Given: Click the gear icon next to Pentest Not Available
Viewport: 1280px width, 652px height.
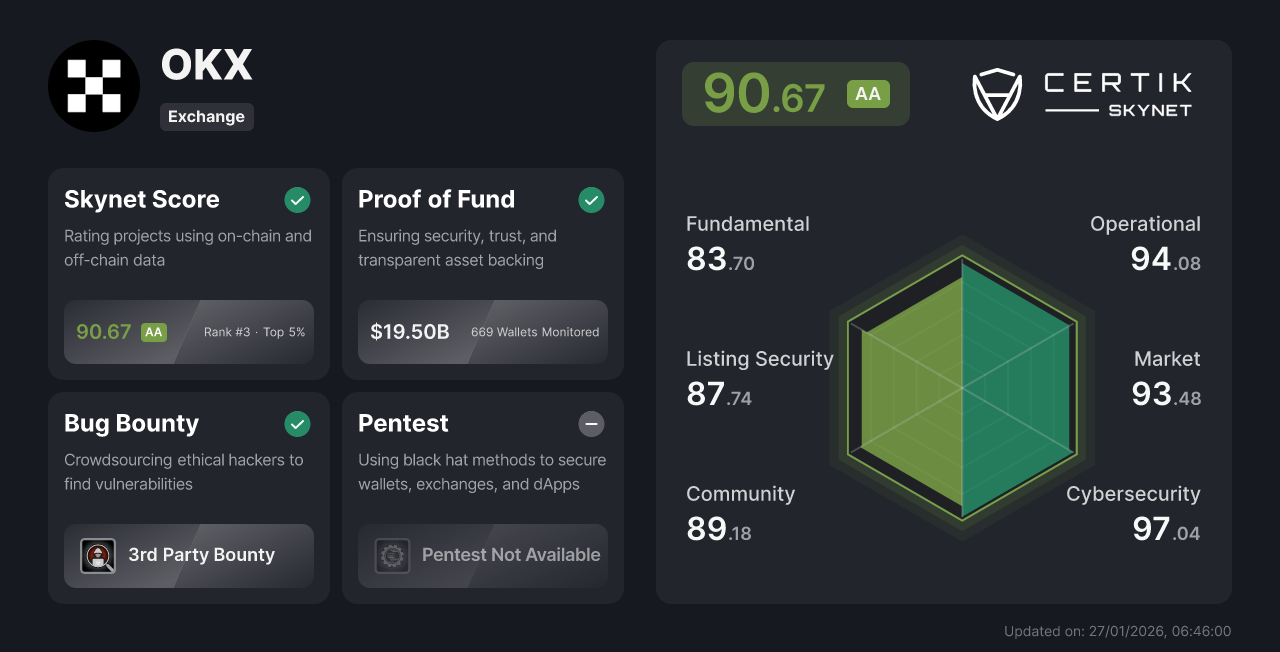Looking at the screenshot, I should click(392, 556).
